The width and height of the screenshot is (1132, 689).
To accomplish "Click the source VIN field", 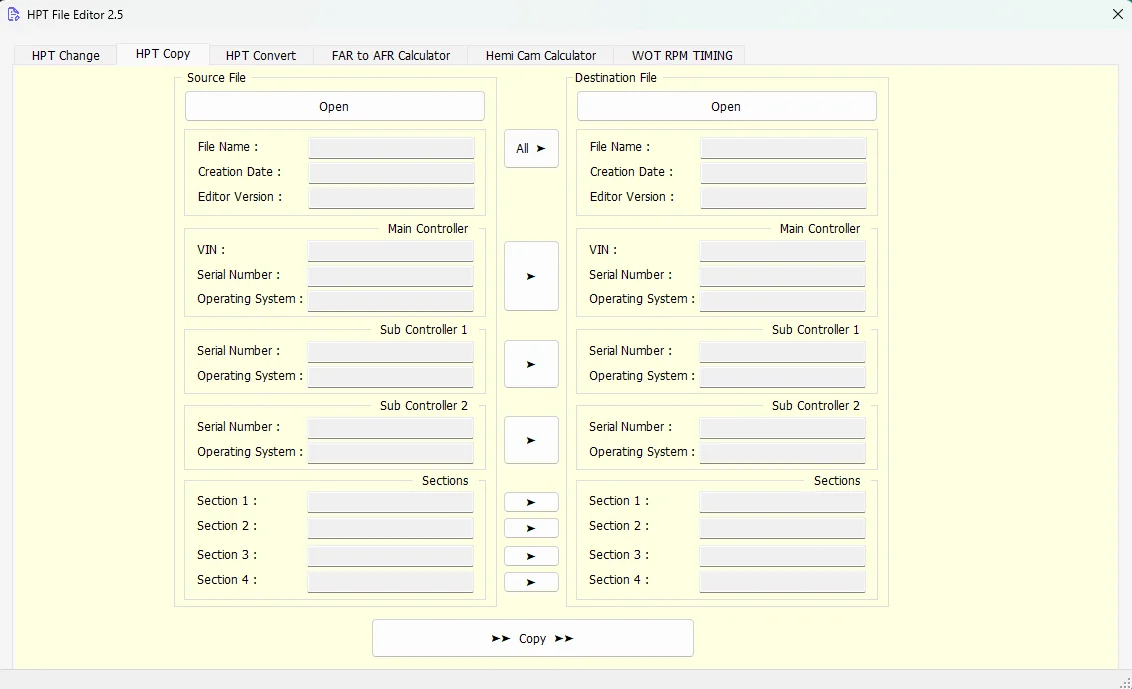I will [x=390, y=250].
